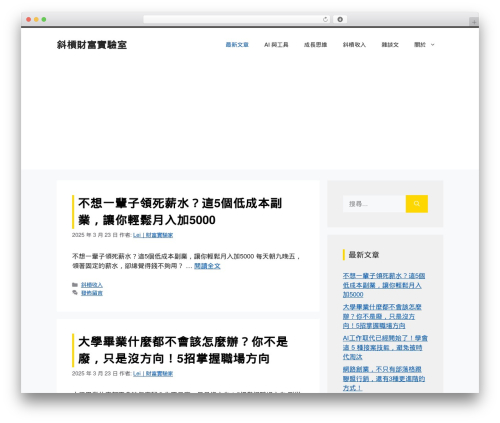
Task: Click the 發佈留言 comment link
Action: tap(92, 293)
